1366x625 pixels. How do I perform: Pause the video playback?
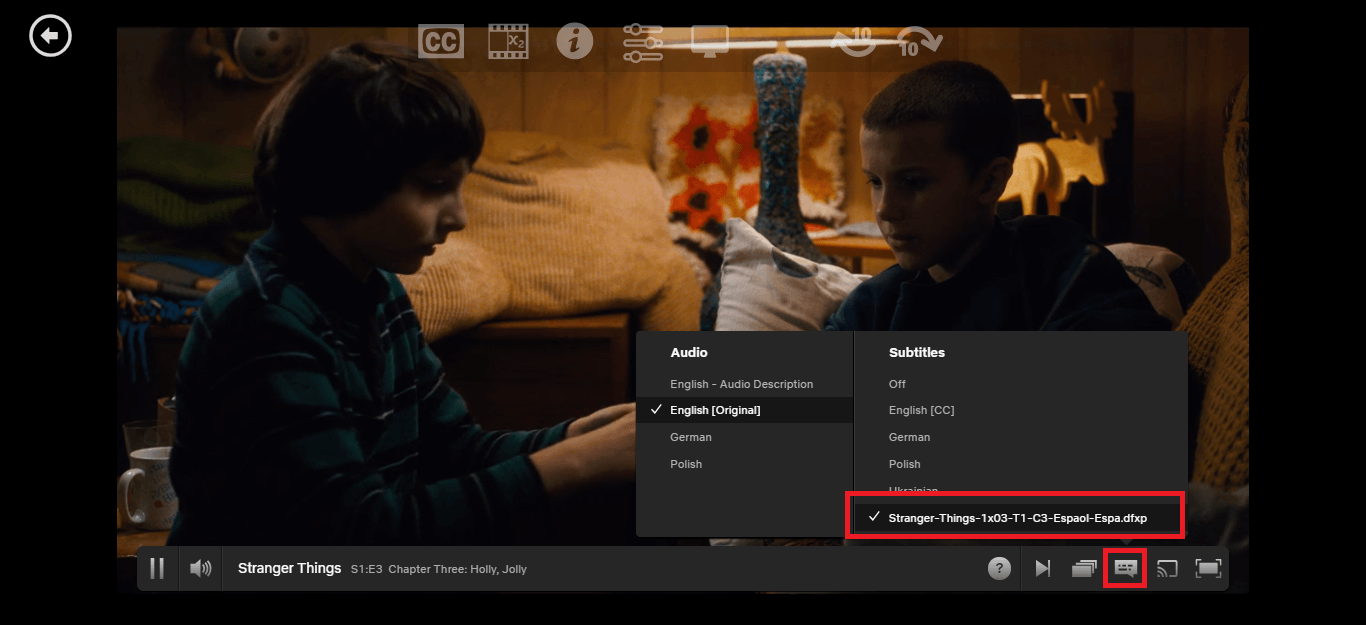tap(157, 568)
